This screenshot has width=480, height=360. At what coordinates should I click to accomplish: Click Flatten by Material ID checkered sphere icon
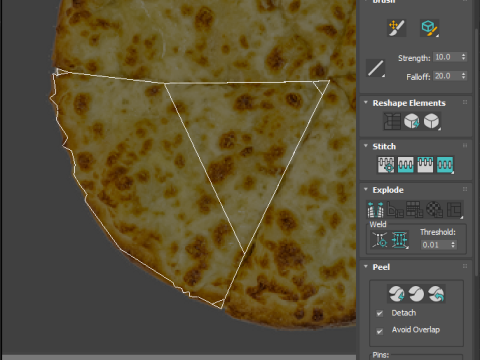tap(434, 210)
